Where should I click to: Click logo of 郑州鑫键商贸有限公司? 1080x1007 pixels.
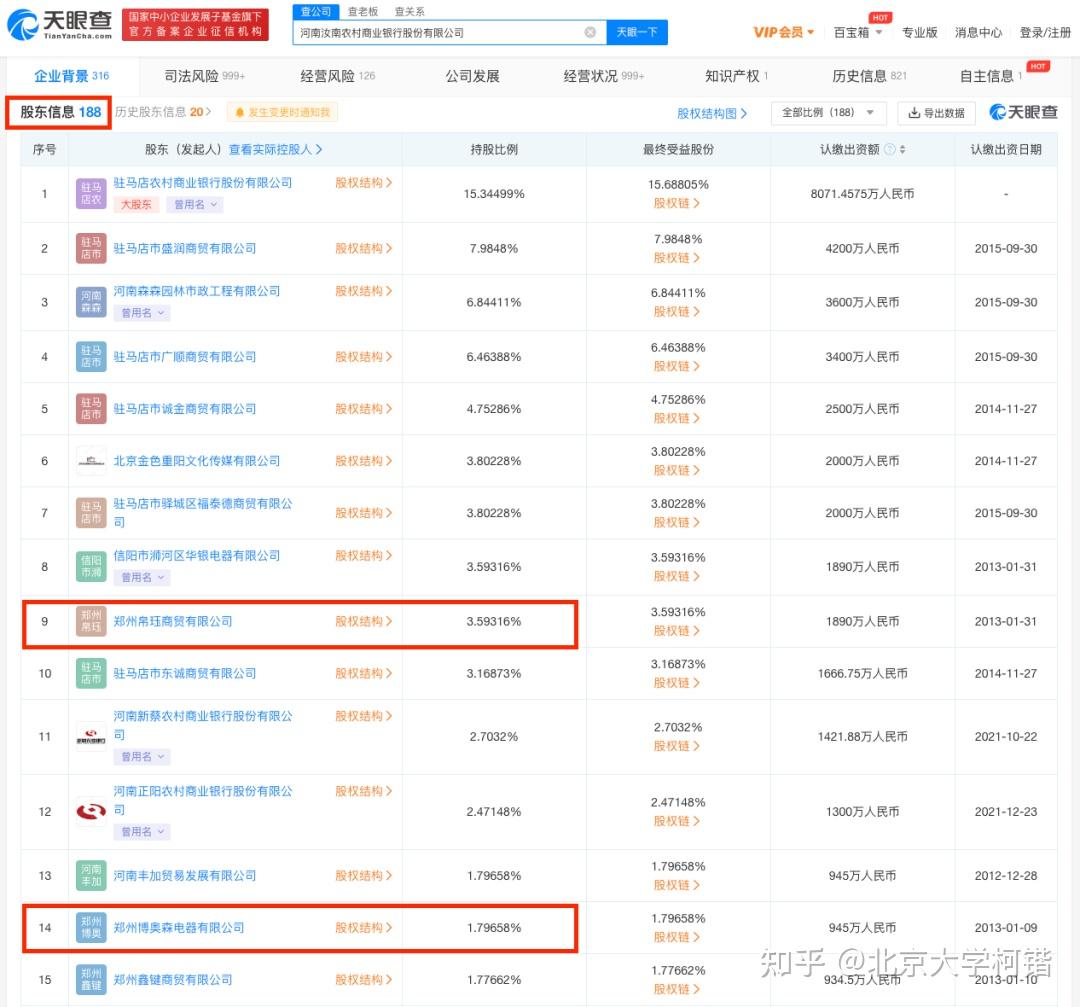91,979
